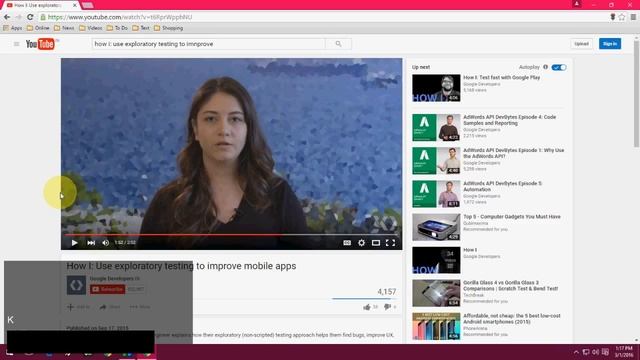Image resolution: width=640 pixels, height=360 pixels.
Task: Select the YouTube browser tab
Action: (41, 5)
